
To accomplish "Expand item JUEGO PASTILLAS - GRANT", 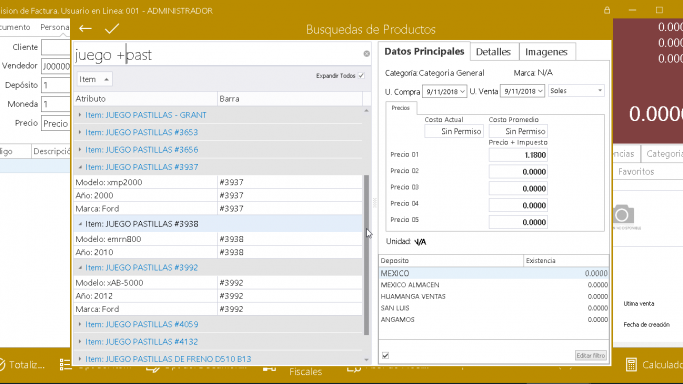I will click(80, 115).
